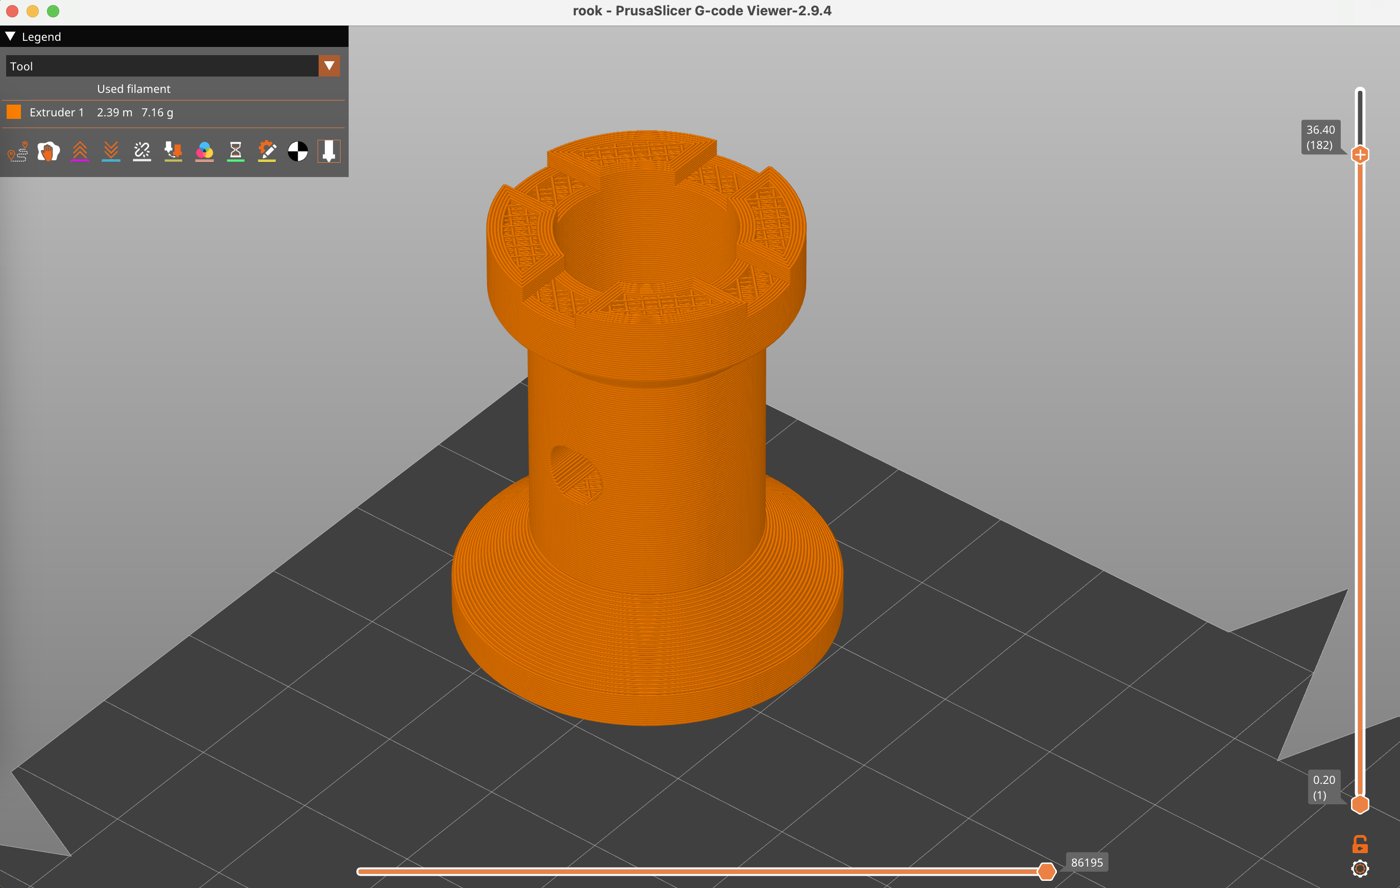Toggle seams visibility icon

pyautogui.click(x=142, y=151)
